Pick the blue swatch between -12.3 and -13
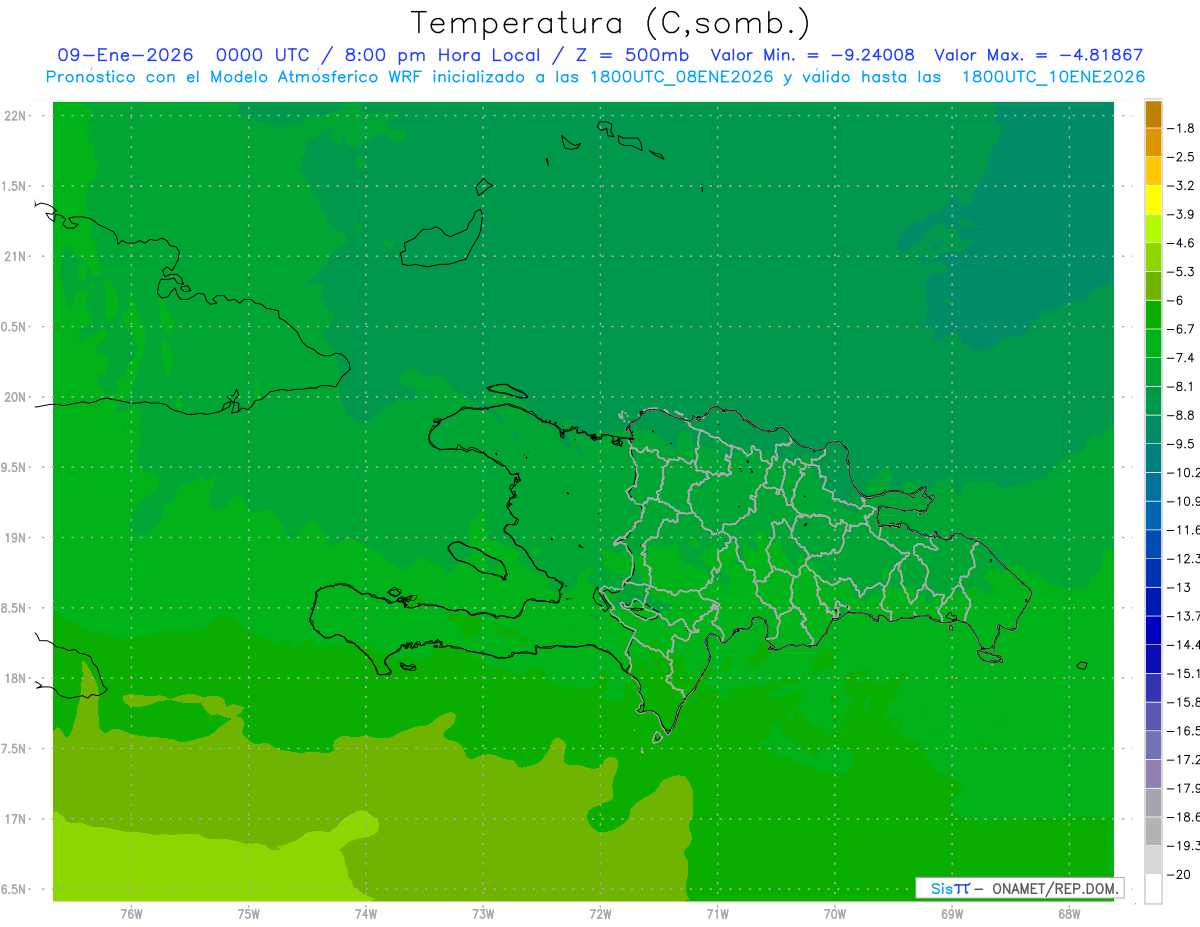The height and width of the screenshot is (927, 1200). point(1153,573)
